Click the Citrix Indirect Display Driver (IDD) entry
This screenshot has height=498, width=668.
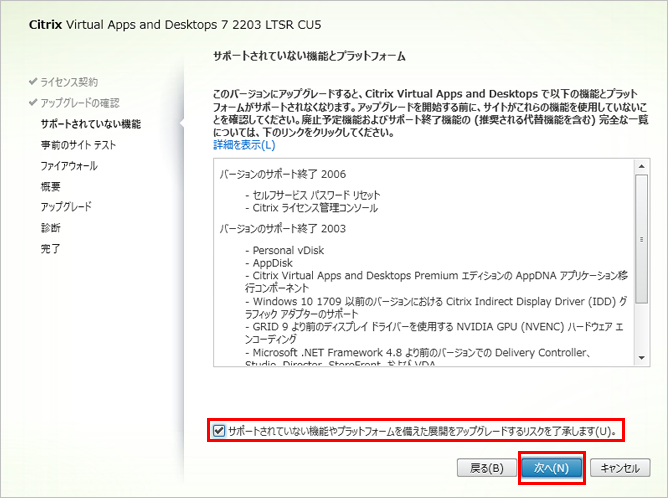(436, 308)
